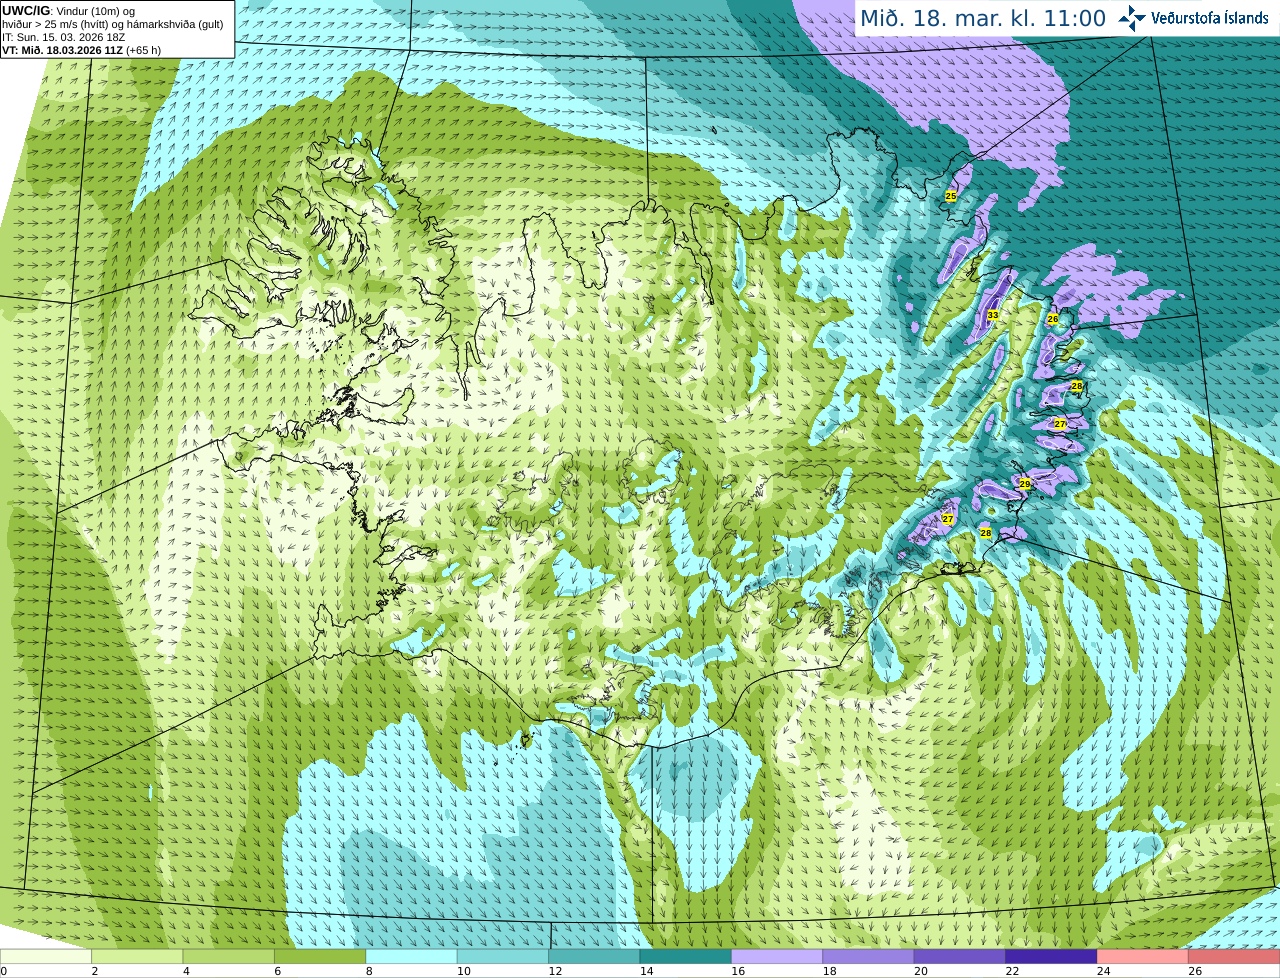The image size is (1280, 978).
Task: Pick the 4–6 m/s green legend swatch
Action: (x=229, y=956)
